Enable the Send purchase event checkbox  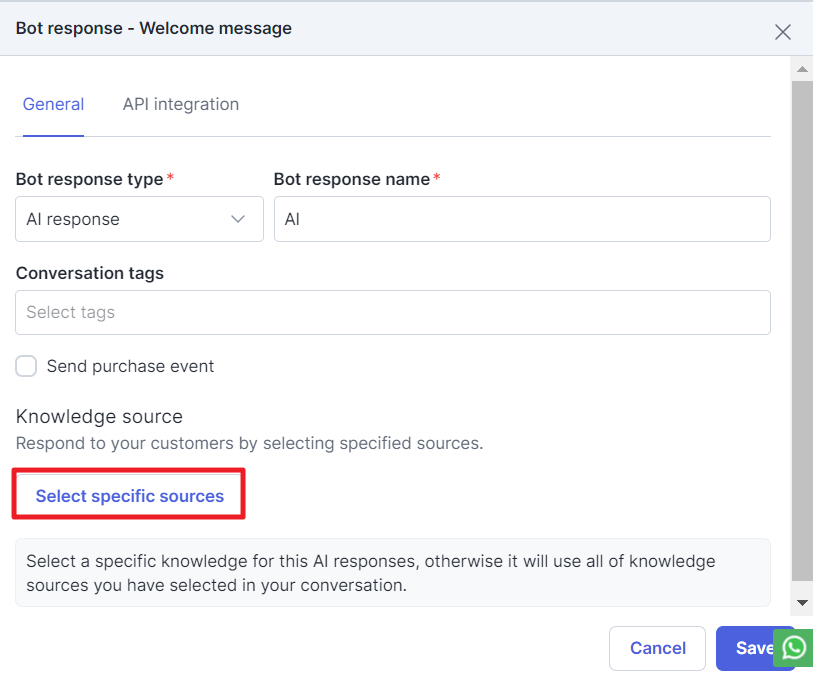[x=26, y=366]
